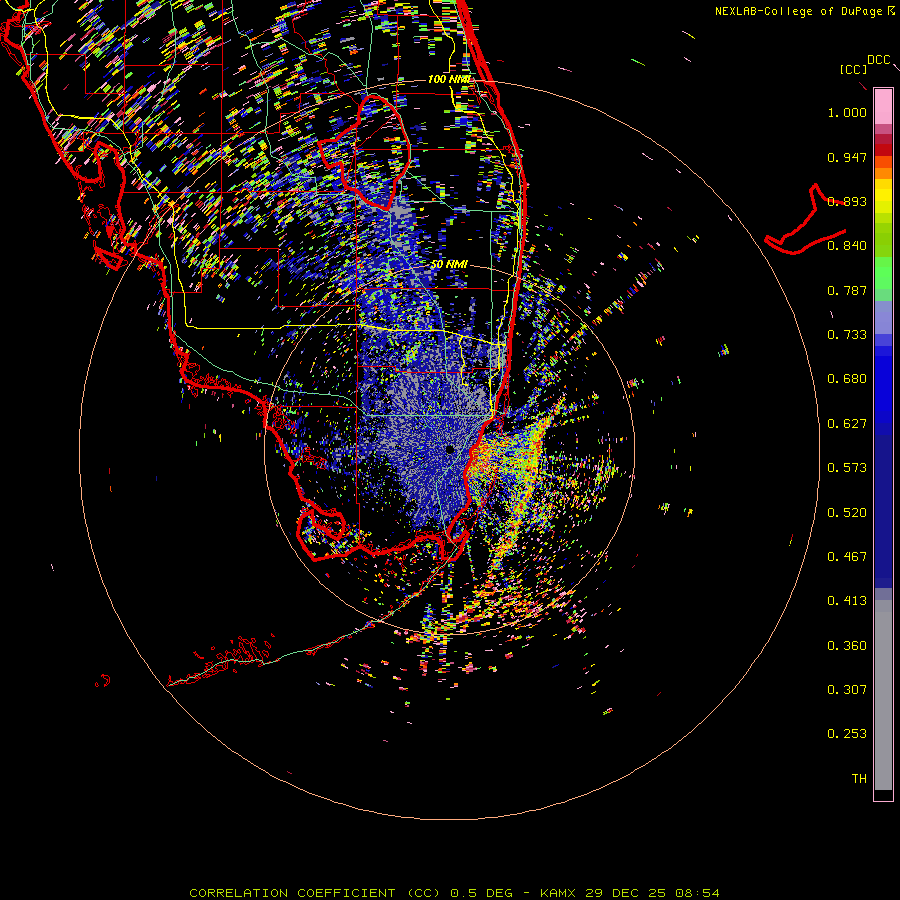Image resolution: width=900 pixels, height=900 pixels.
Task: Click the 0.413 scale value
Action: click(847, 601)
